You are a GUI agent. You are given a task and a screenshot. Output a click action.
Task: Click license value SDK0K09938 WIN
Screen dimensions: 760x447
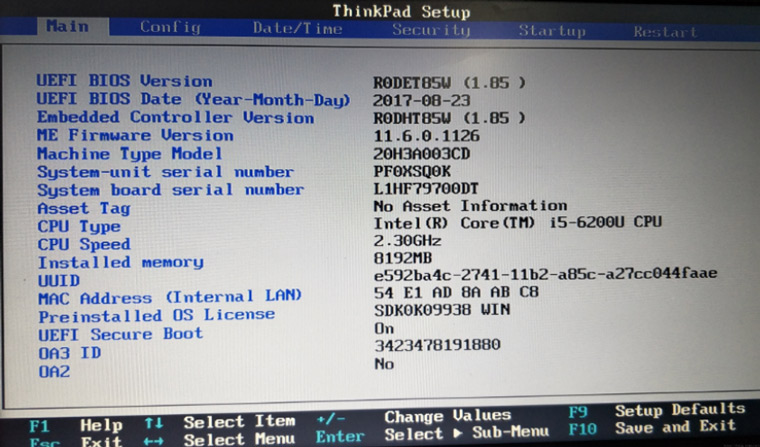coord(442,310)
